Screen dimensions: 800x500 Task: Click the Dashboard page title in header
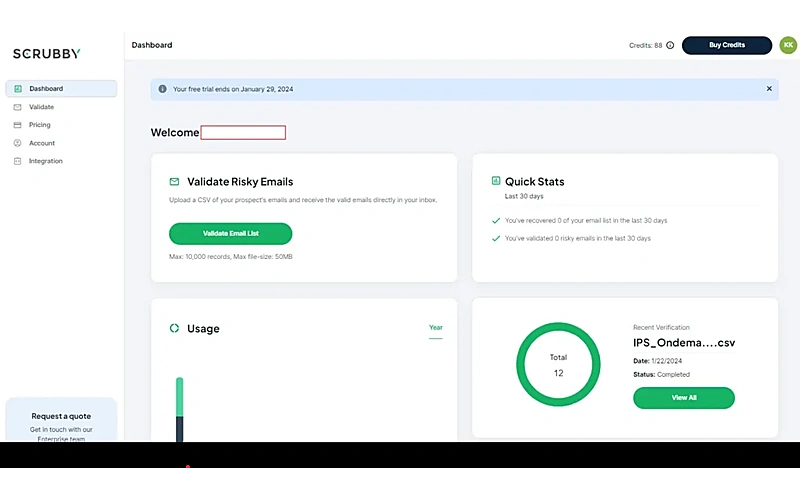click(x=152, y=45)
